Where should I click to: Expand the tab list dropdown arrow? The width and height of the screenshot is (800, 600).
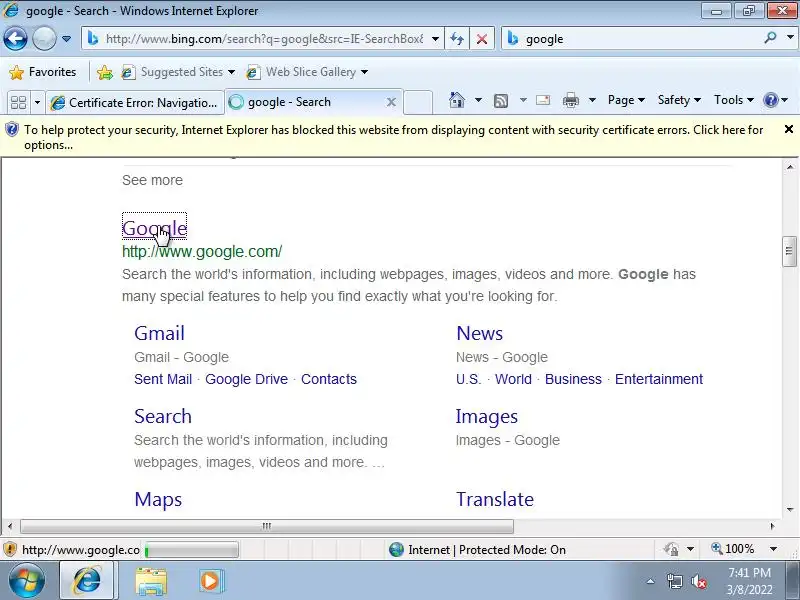37,103
